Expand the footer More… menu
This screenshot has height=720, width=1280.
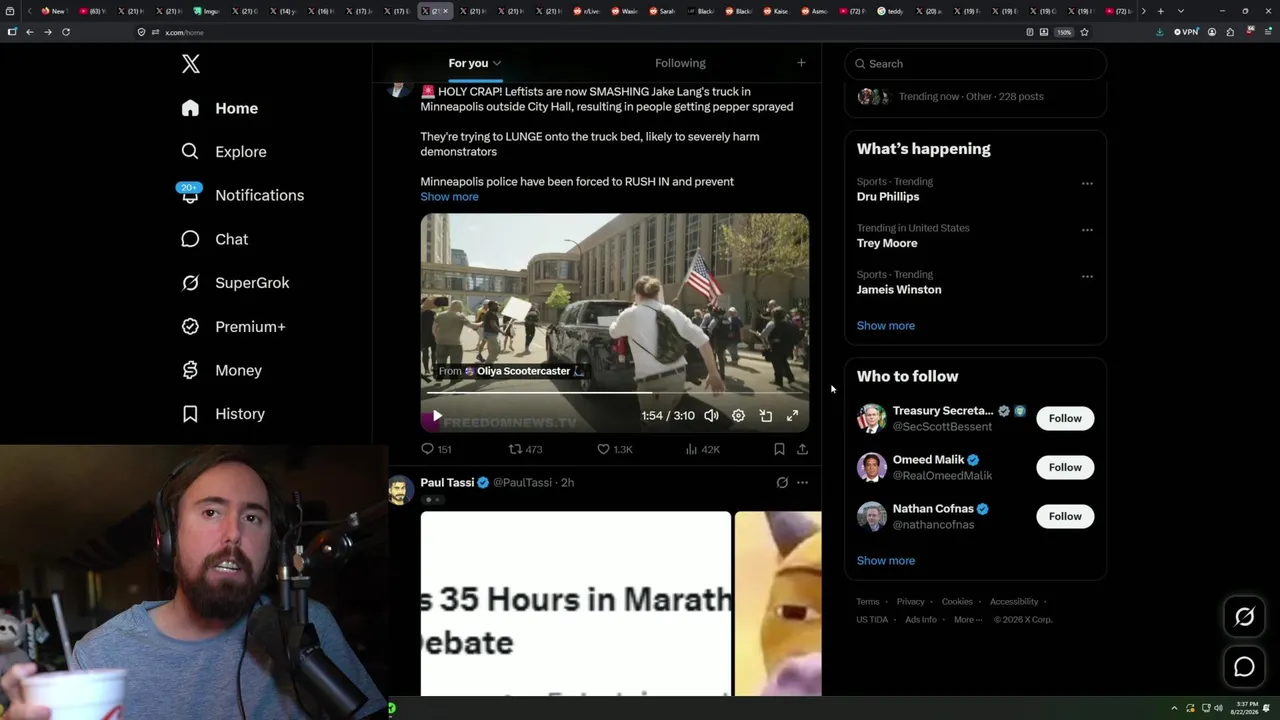(x=966, y=620)
